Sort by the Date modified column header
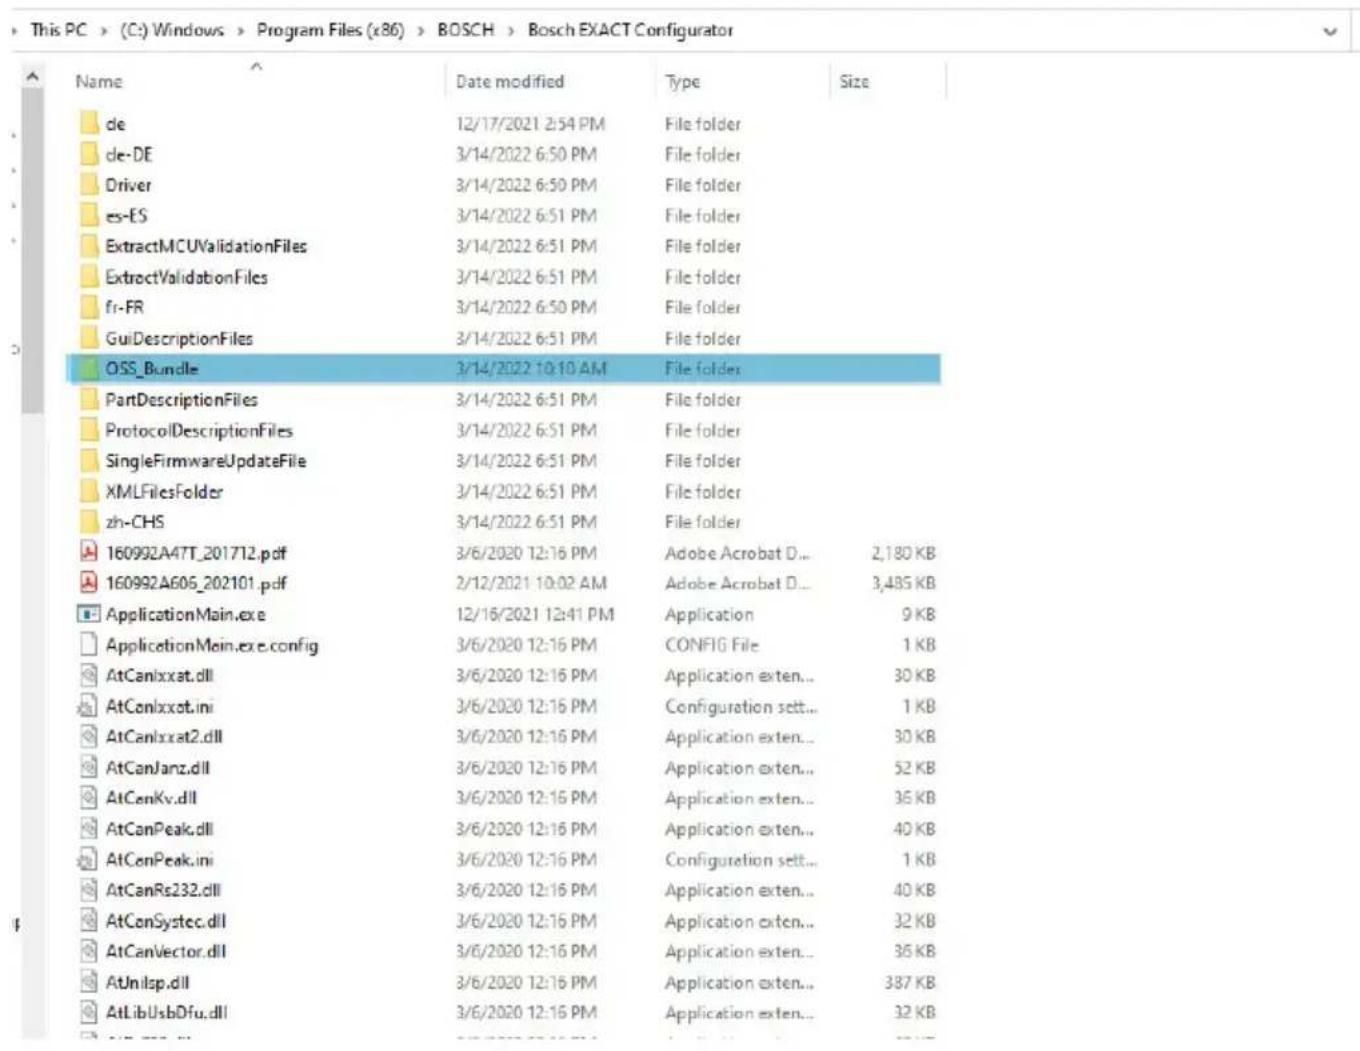Viewport: 1360px width, 1051px height. click(x=510, y=82)
